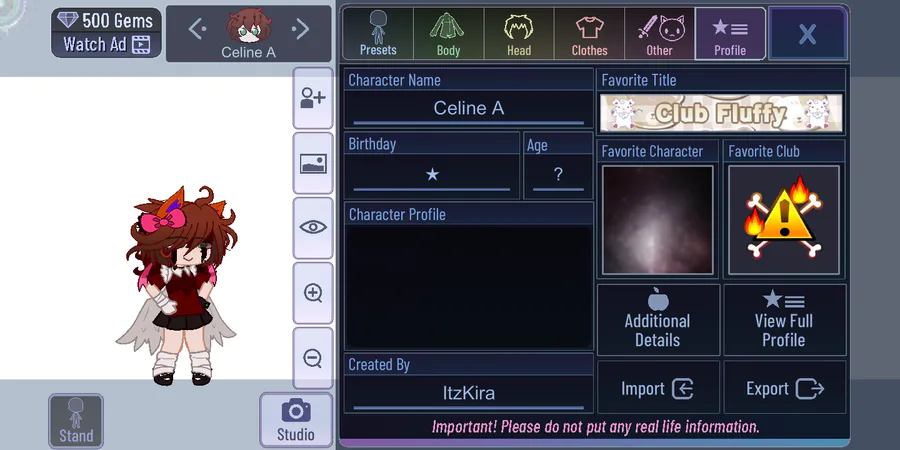
Task: Open the background image picker icon
Action: pos(313,164)
